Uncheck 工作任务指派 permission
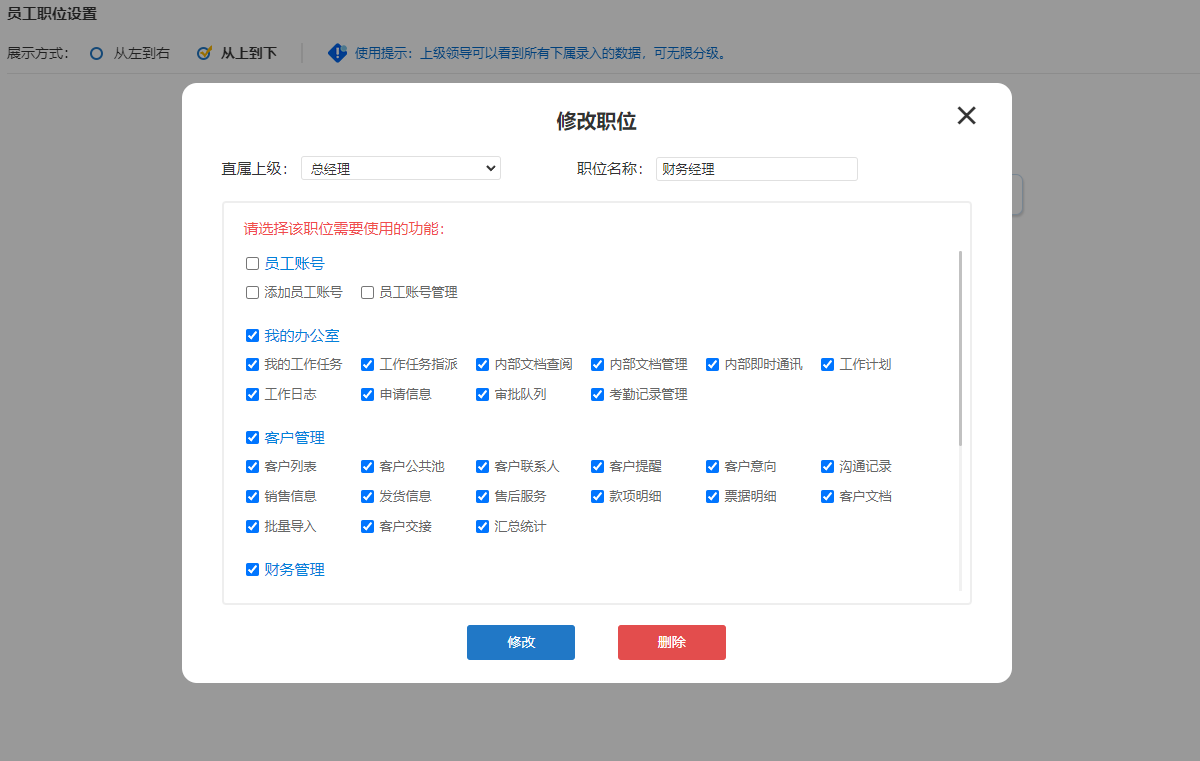 pyautogui.click(x=368, y=365)
